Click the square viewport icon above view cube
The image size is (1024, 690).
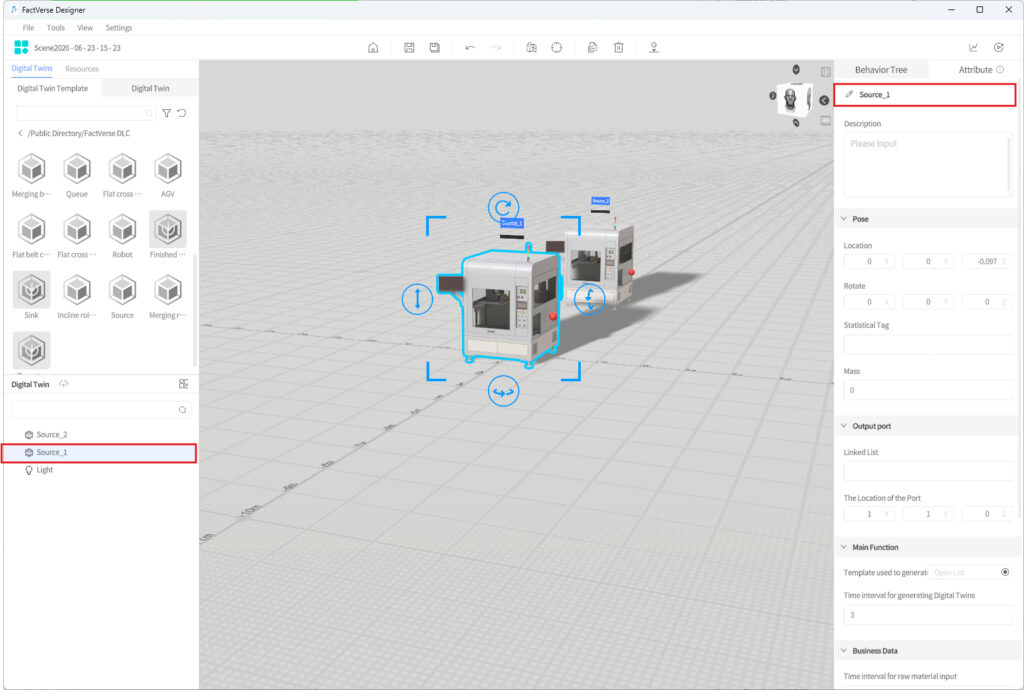(825, 72)
